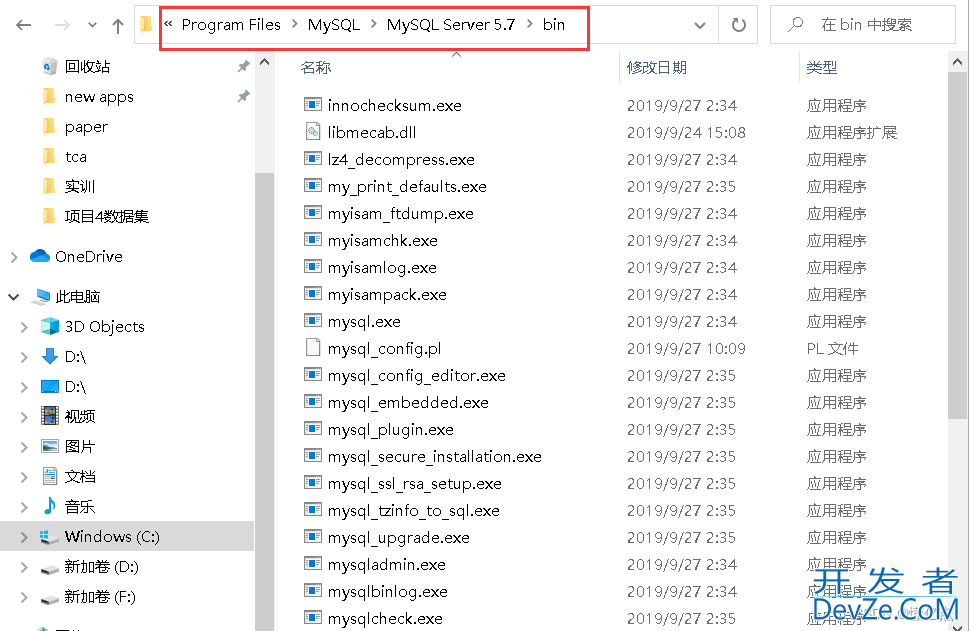Expand the chevron after MySQL Server 5.7

[x=530, y=25]
